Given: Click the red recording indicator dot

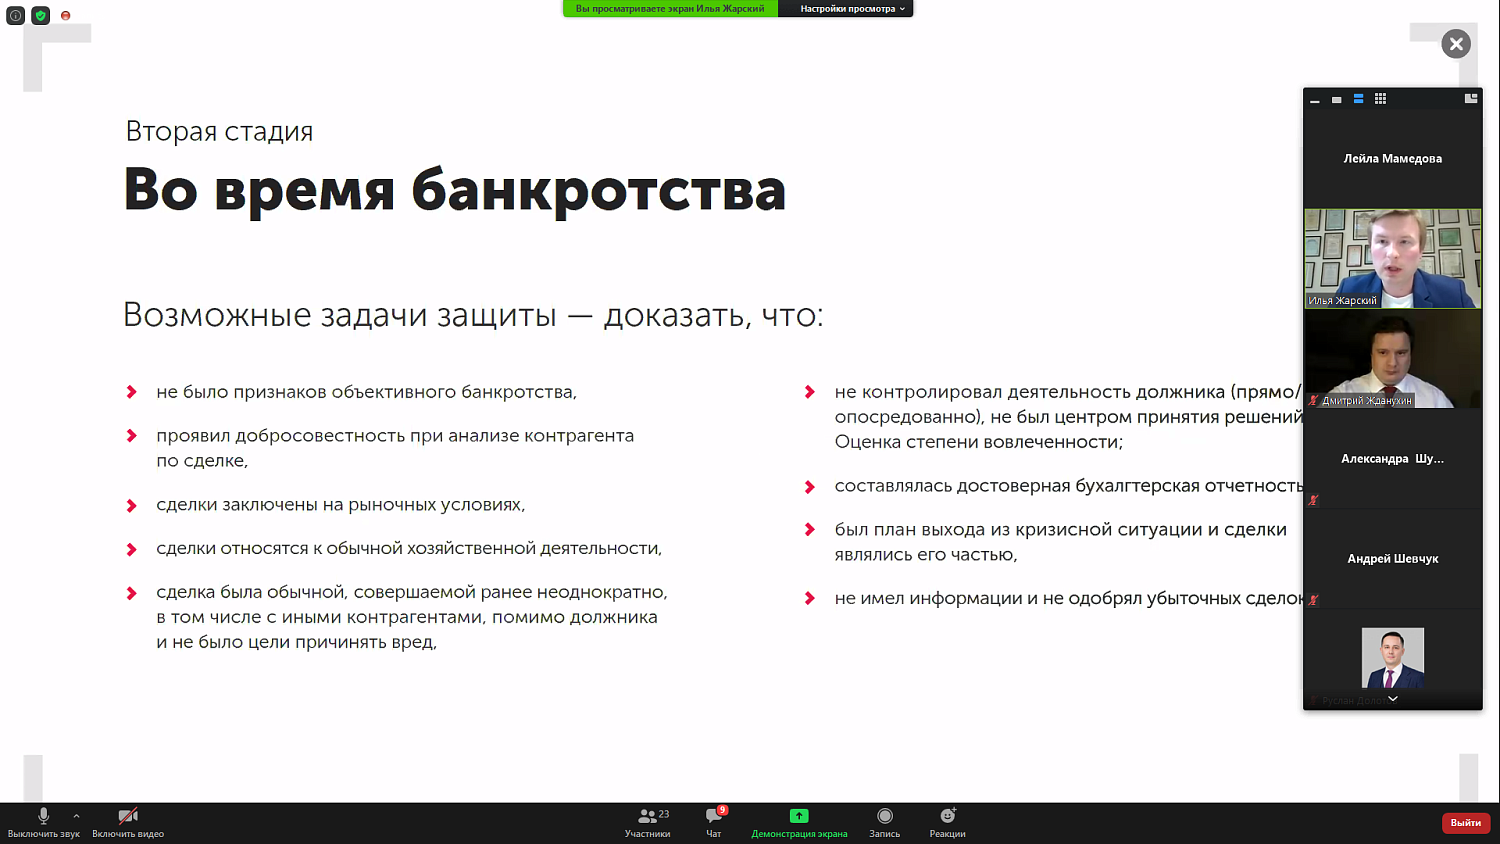Looking at the screenshot, I should 66,16.
